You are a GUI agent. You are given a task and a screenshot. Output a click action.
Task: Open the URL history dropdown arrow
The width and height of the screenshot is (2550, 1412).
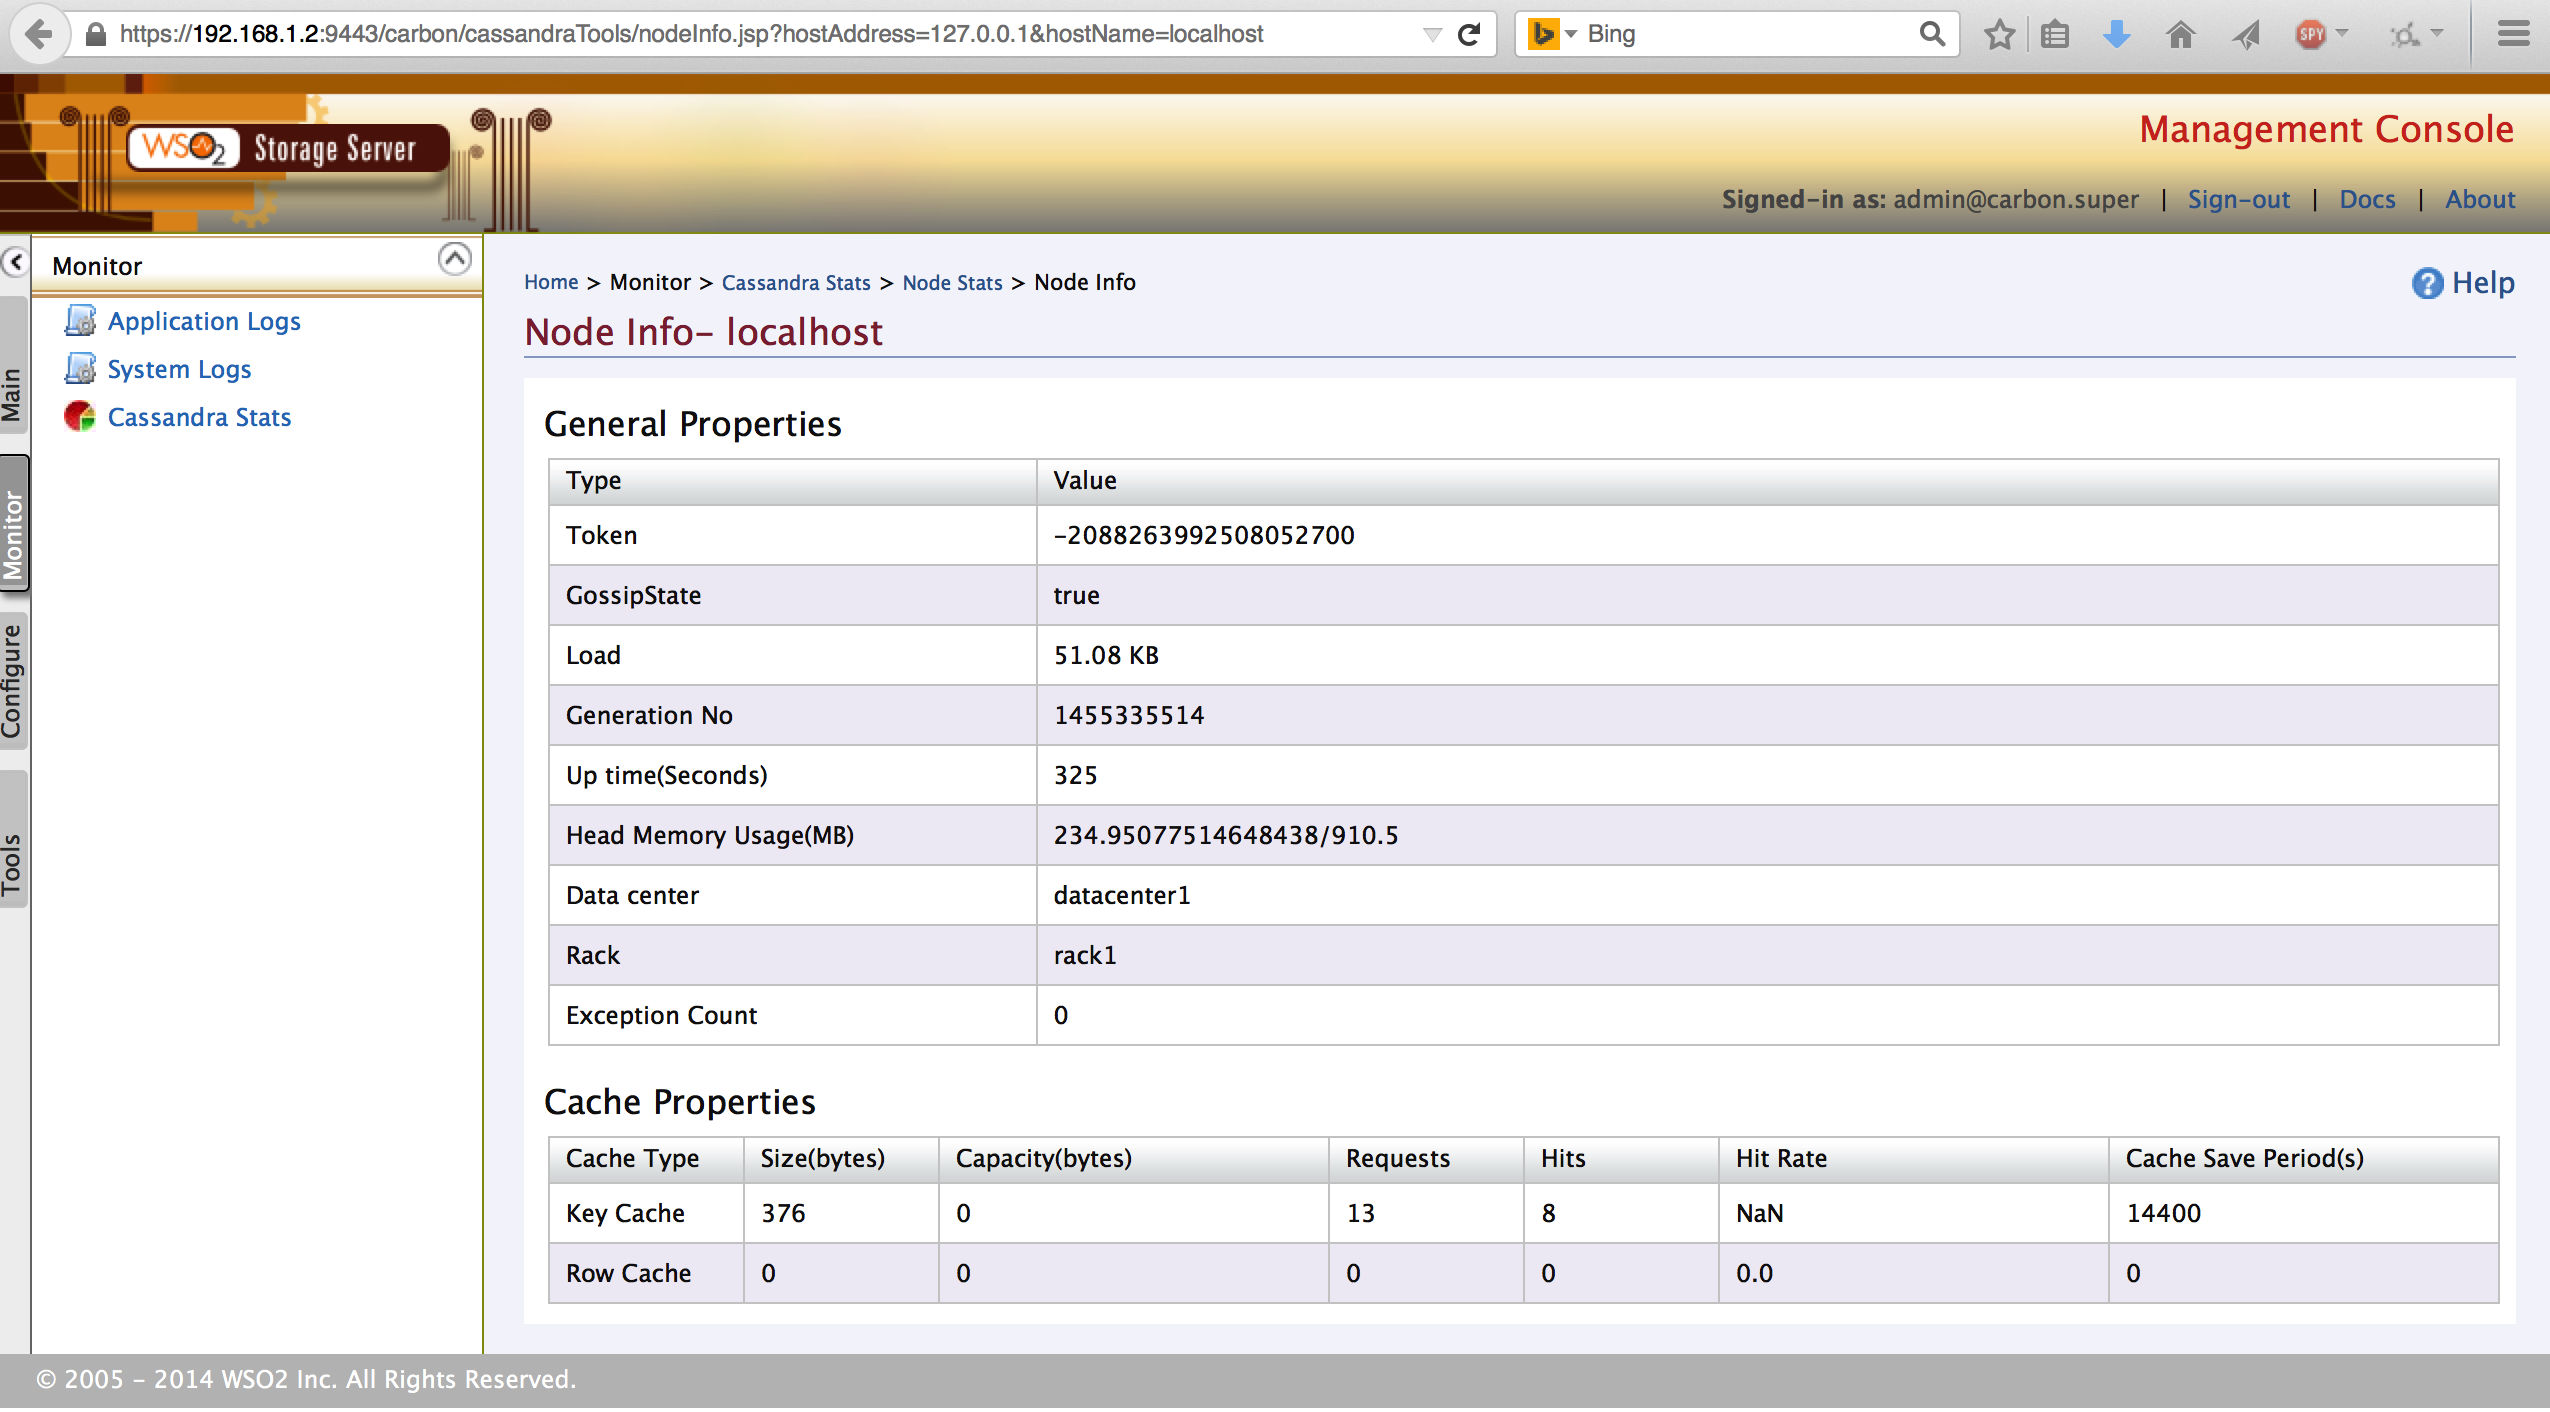coord(1432,35)
